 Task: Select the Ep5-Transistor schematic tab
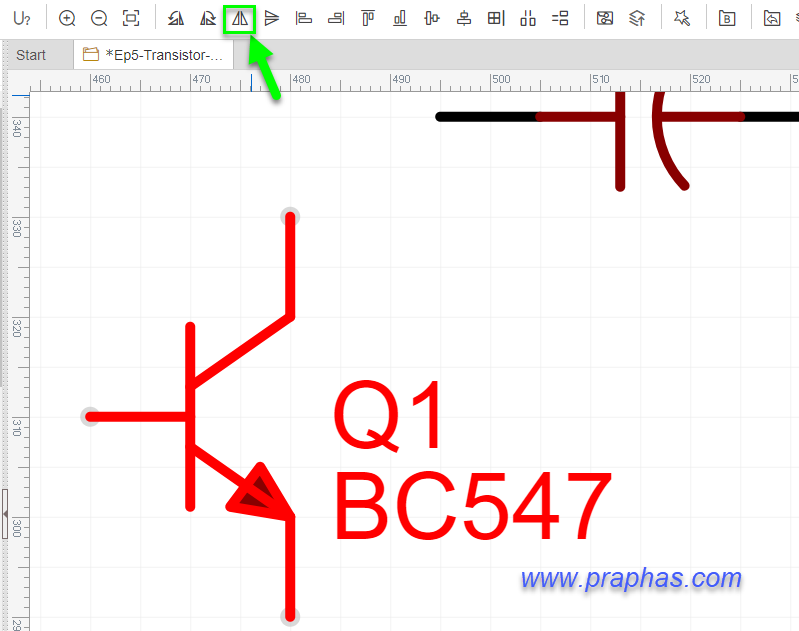153,55
